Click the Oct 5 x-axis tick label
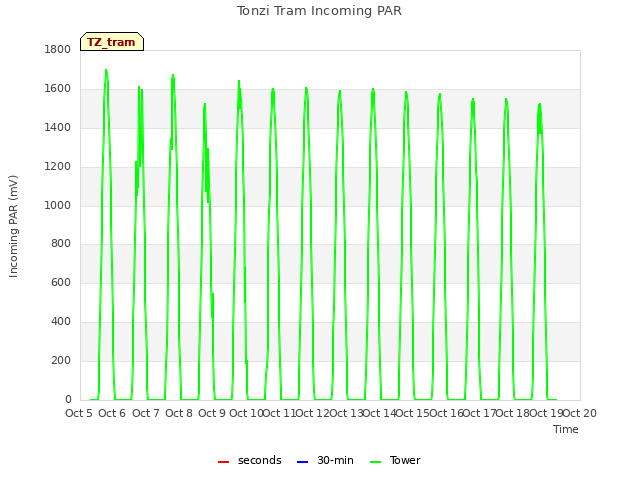Image resolution: width=640 pixels, height=480 pixels. click(x=79, y=413)
